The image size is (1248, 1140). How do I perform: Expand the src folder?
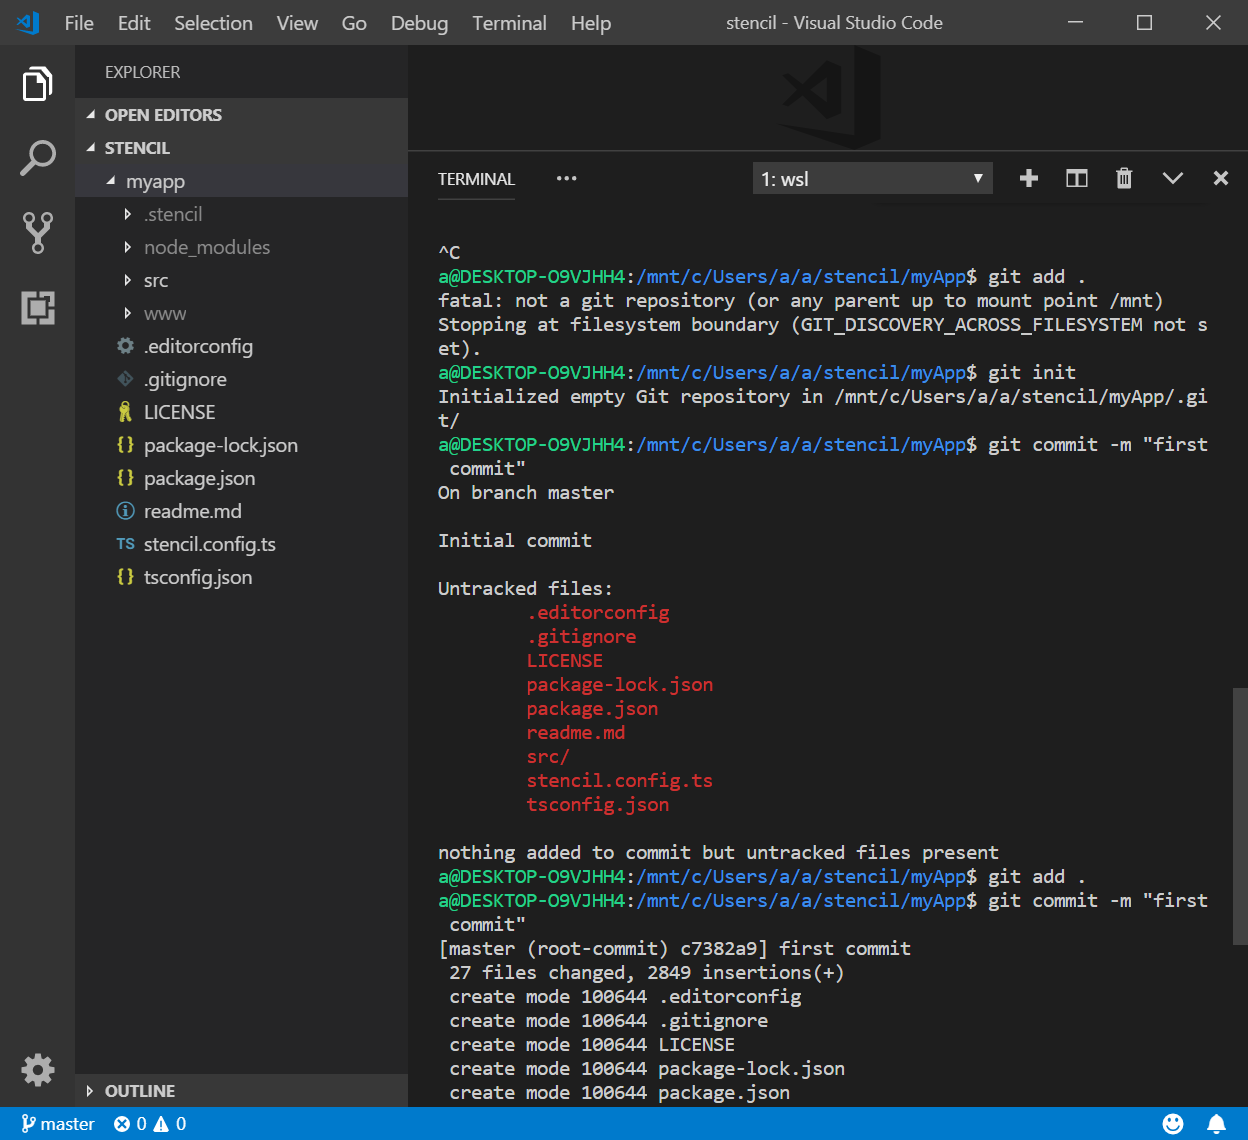pyautogui.click(x=156, y=281)
